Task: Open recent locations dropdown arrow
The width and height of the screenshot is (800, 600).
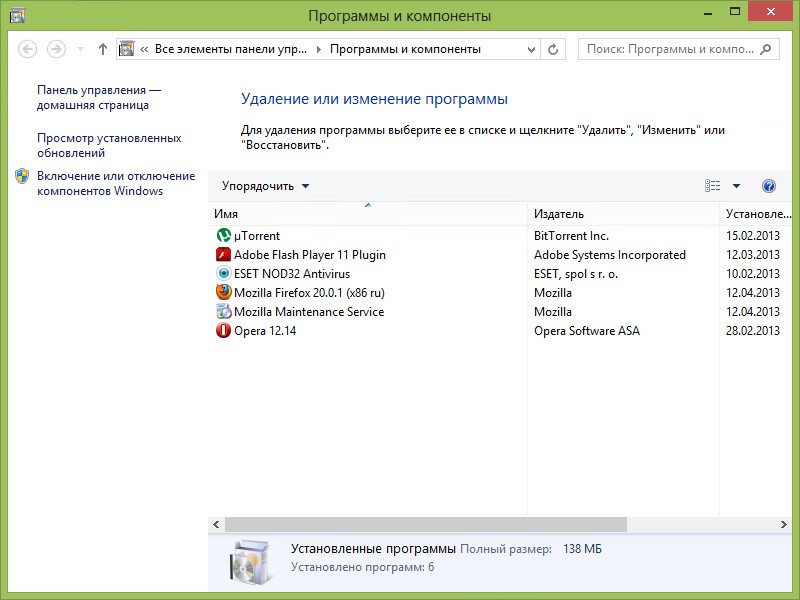Action: [80, 49]
